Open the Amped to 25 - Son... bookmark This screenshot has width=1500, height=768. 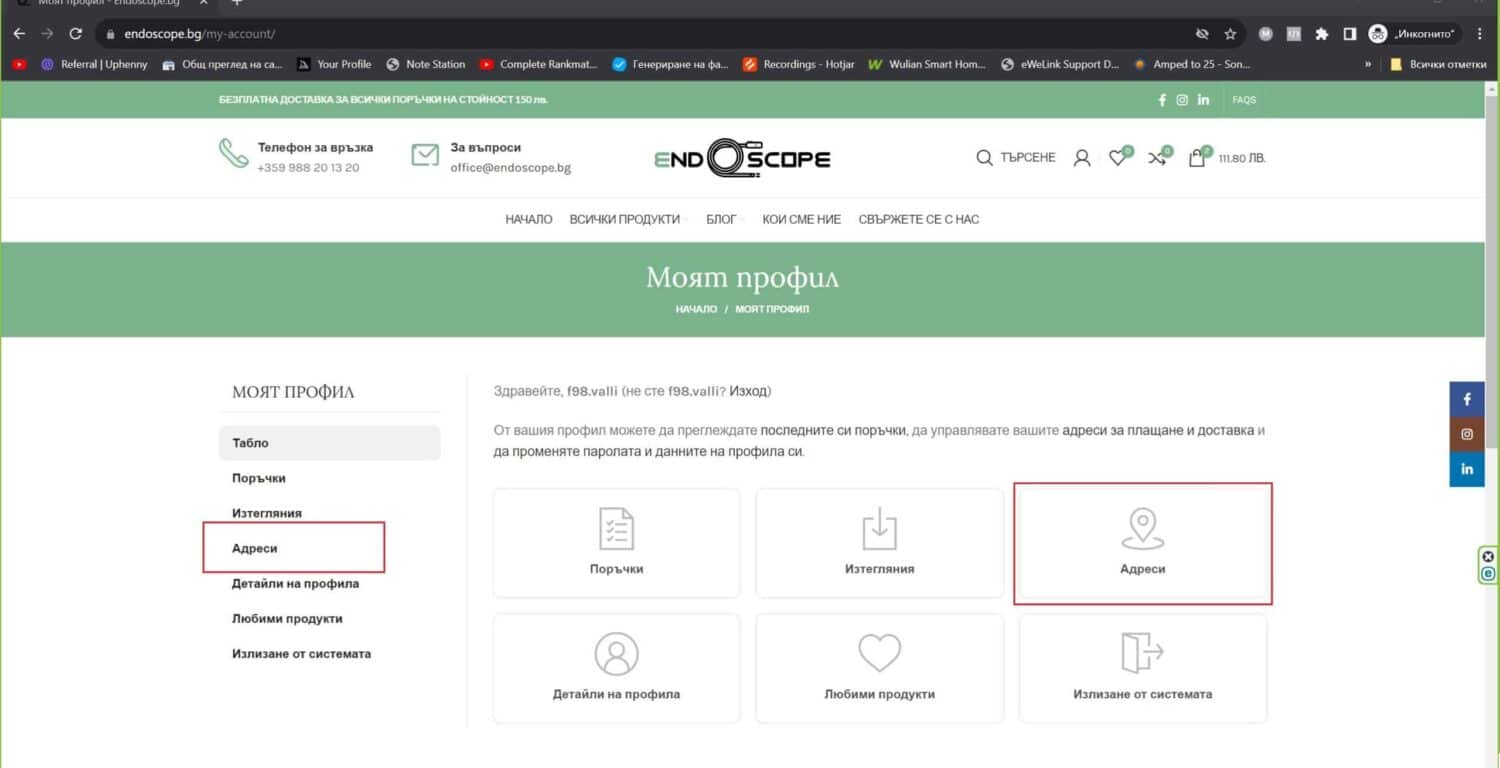point(1191,64)
